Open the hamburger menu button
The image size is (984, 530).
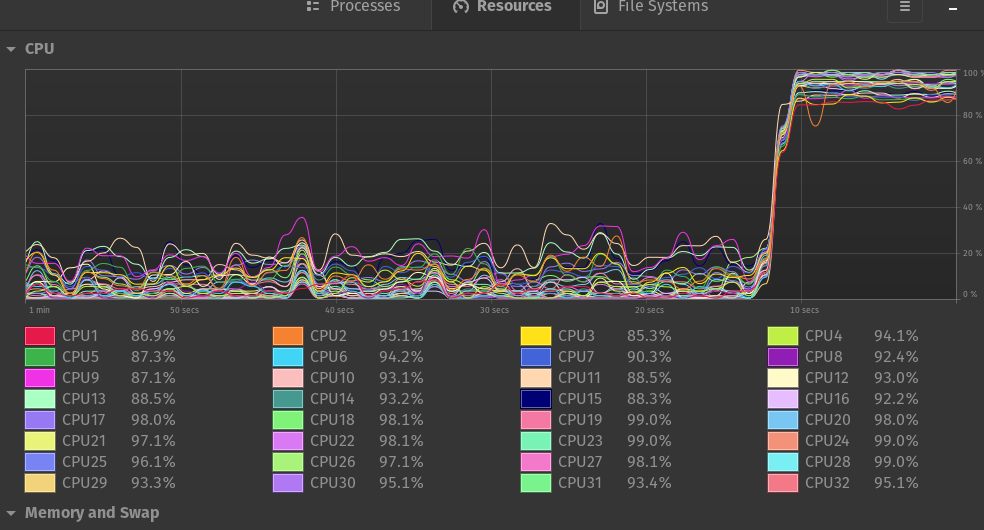pyautogui.click(x=904, y=7)
